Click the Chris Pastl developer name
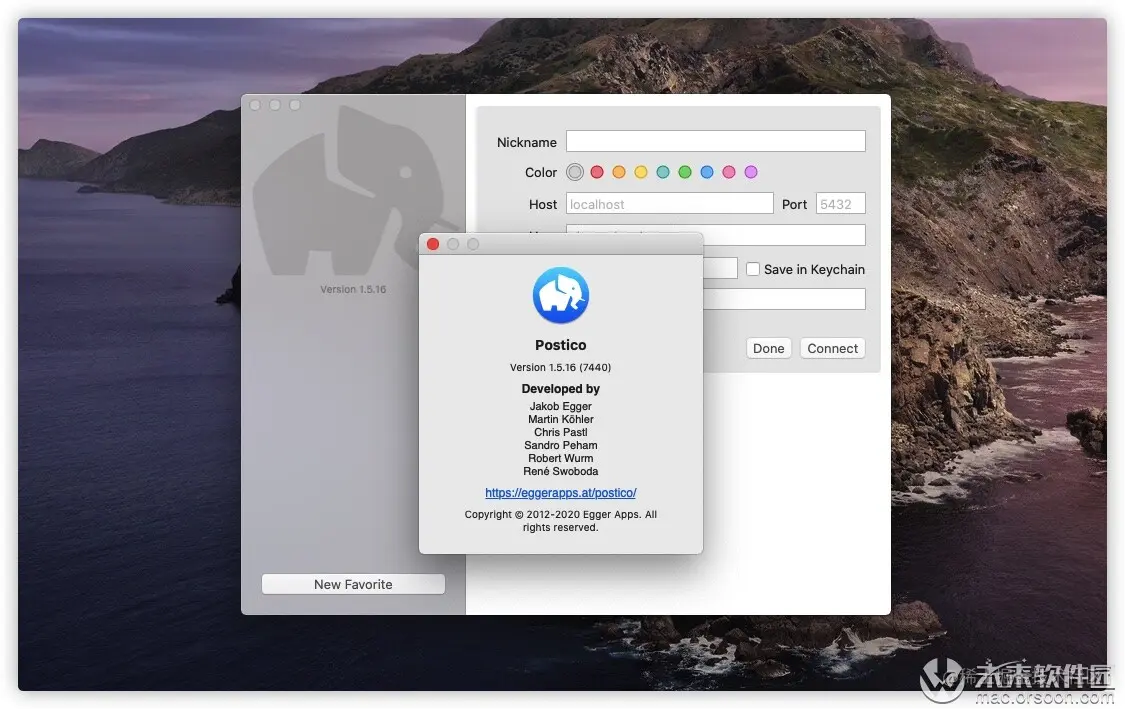Viewport: 1125px width, 709px height. click(560, 432)
